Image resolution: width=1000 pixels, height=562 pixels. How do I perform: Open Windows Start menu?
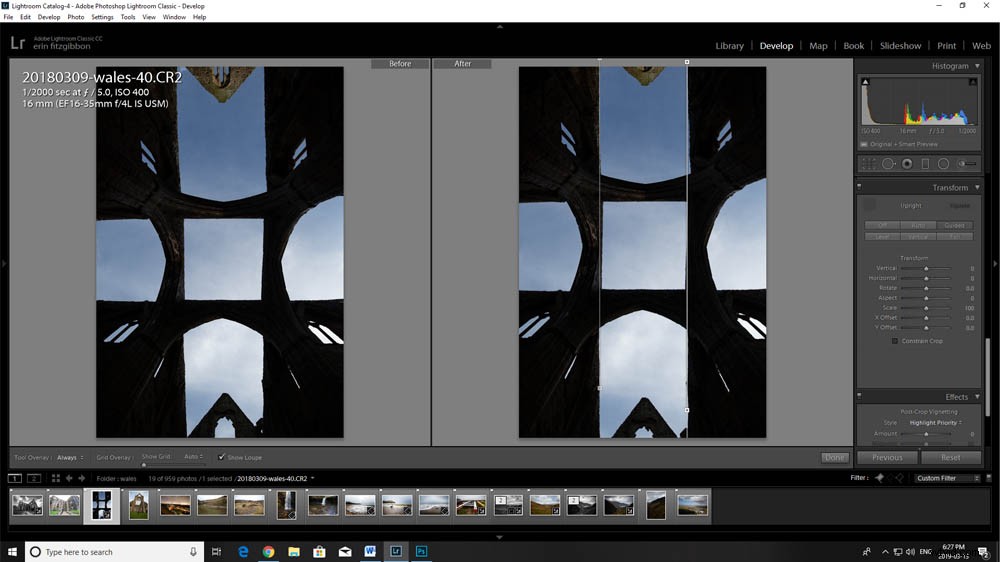pos(12,552)
